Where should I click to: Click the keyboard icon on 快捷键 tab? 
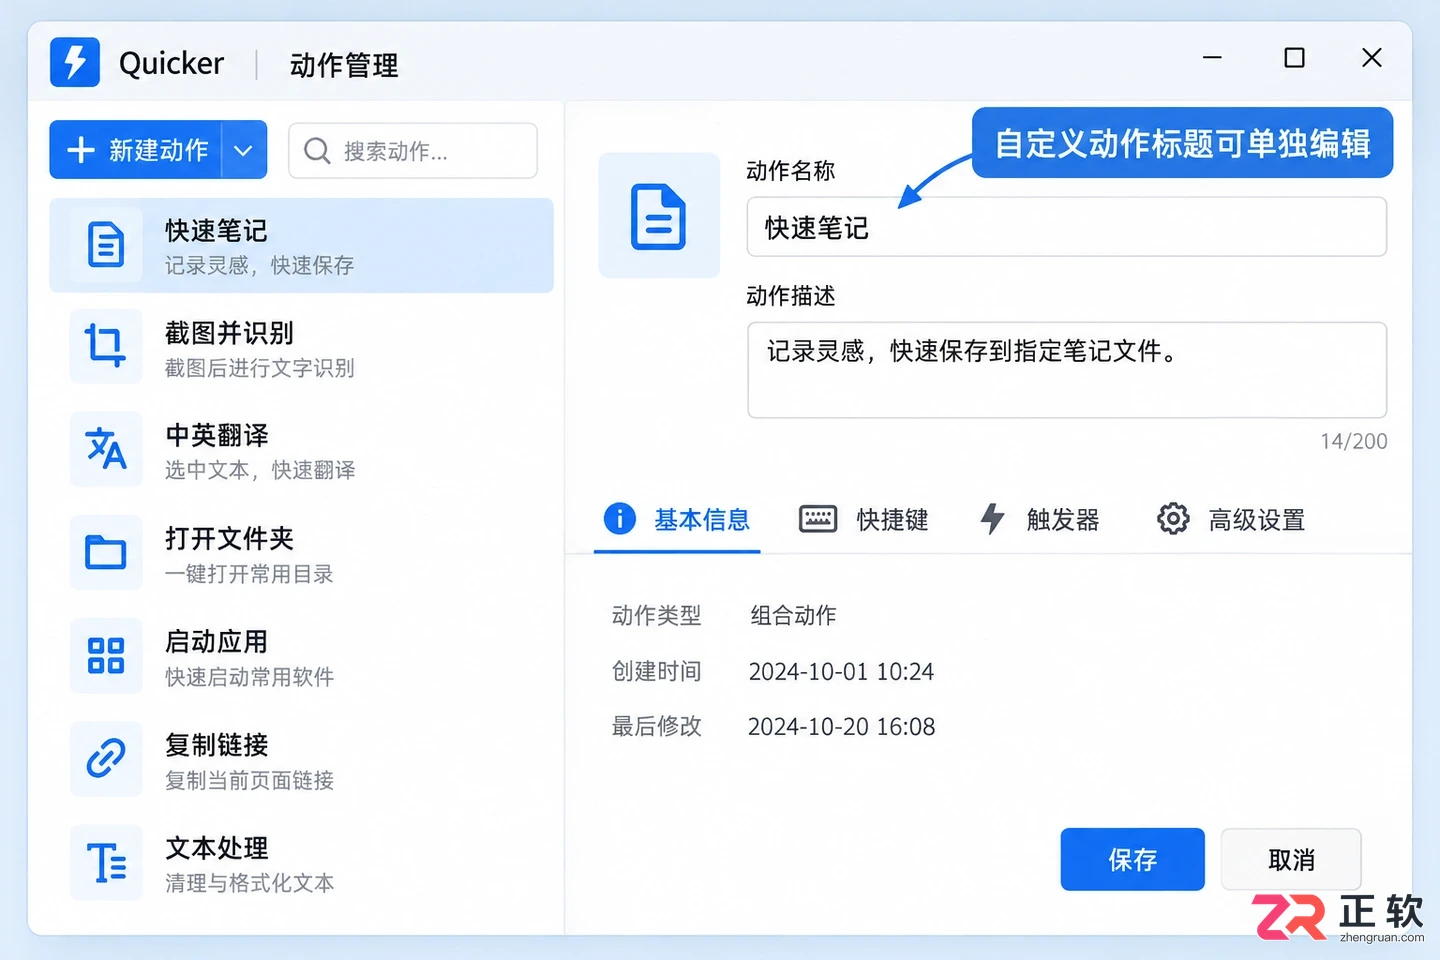[818, 519]
